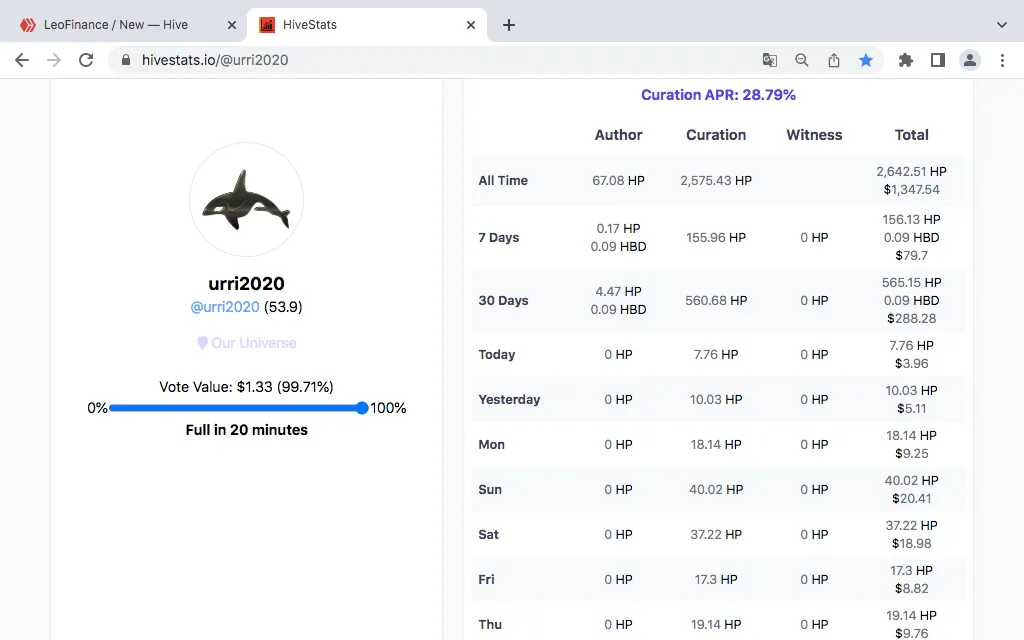Click the 155.96 HP curation value
Viewport: 1024px width, 640px height.
pos(716,237)
